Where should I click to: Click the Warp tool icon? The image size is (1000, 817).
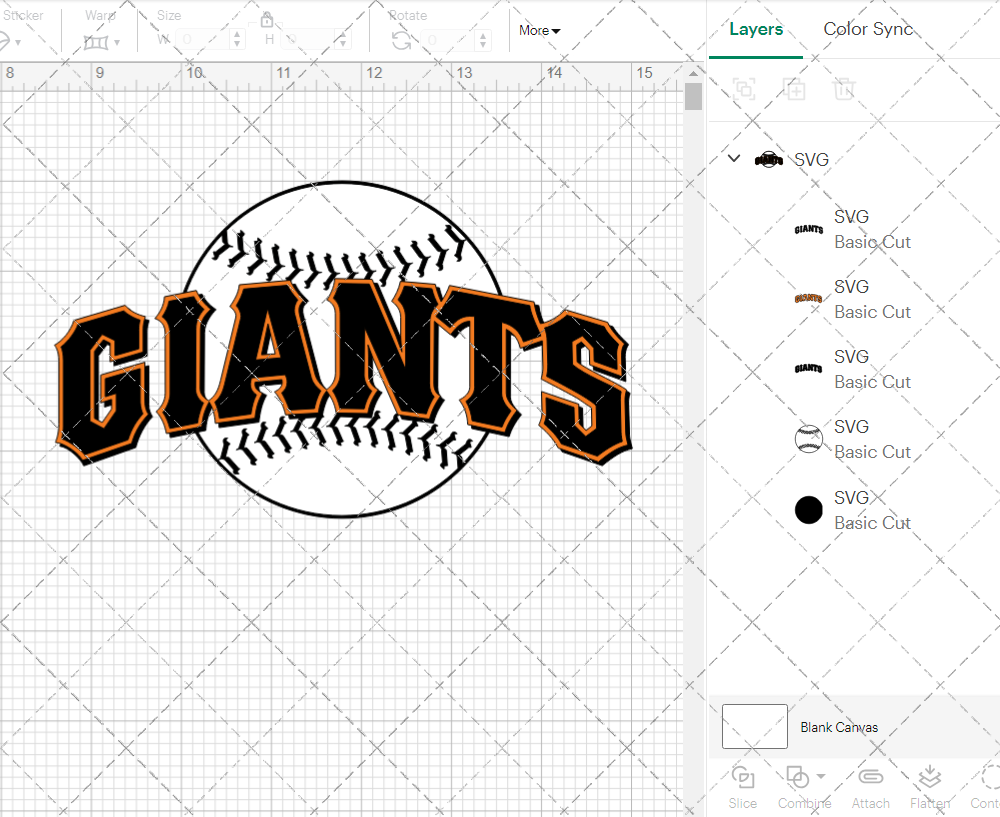pyautogui.click(x=96, y=42)
